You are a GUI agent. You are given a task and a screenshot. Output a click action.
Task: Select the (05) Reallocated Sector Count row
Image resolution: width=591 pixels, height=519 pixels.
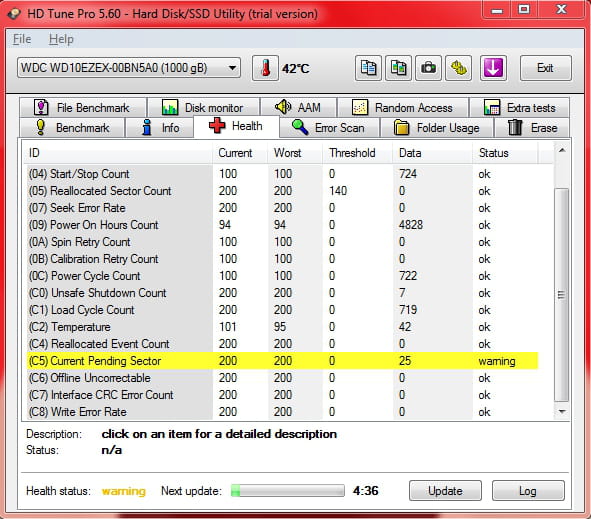click(x=281, y=191)
